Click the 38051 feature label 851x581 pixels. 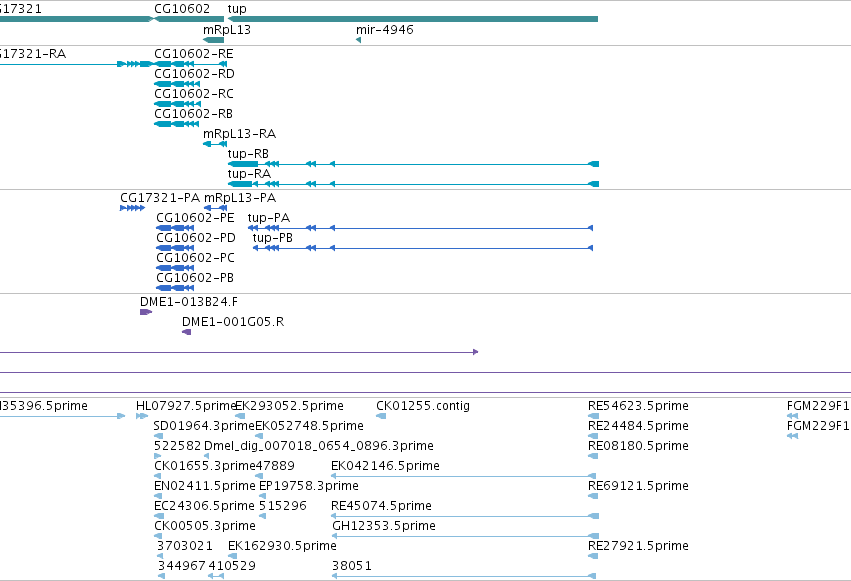352,566
